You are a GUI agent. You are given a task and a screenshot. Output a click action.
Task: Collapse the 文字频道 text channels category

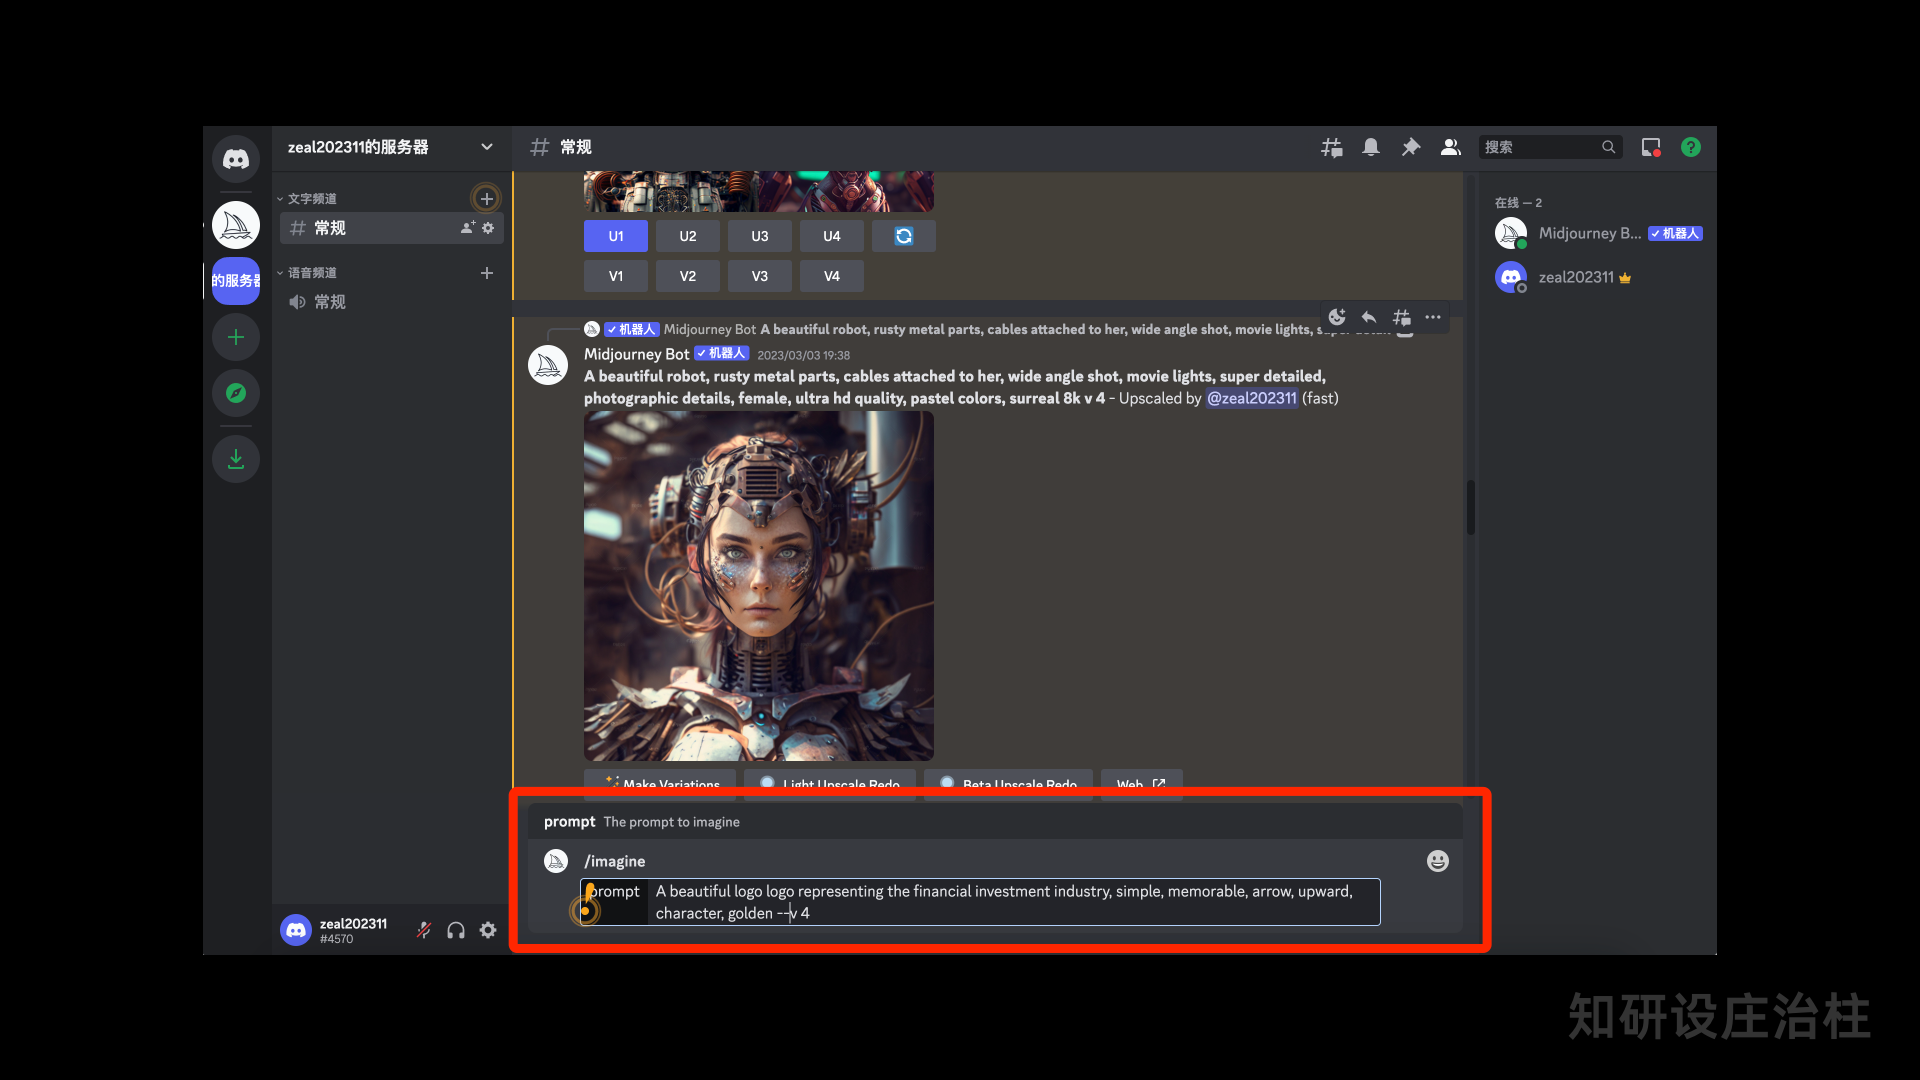[x=311, y=199]
